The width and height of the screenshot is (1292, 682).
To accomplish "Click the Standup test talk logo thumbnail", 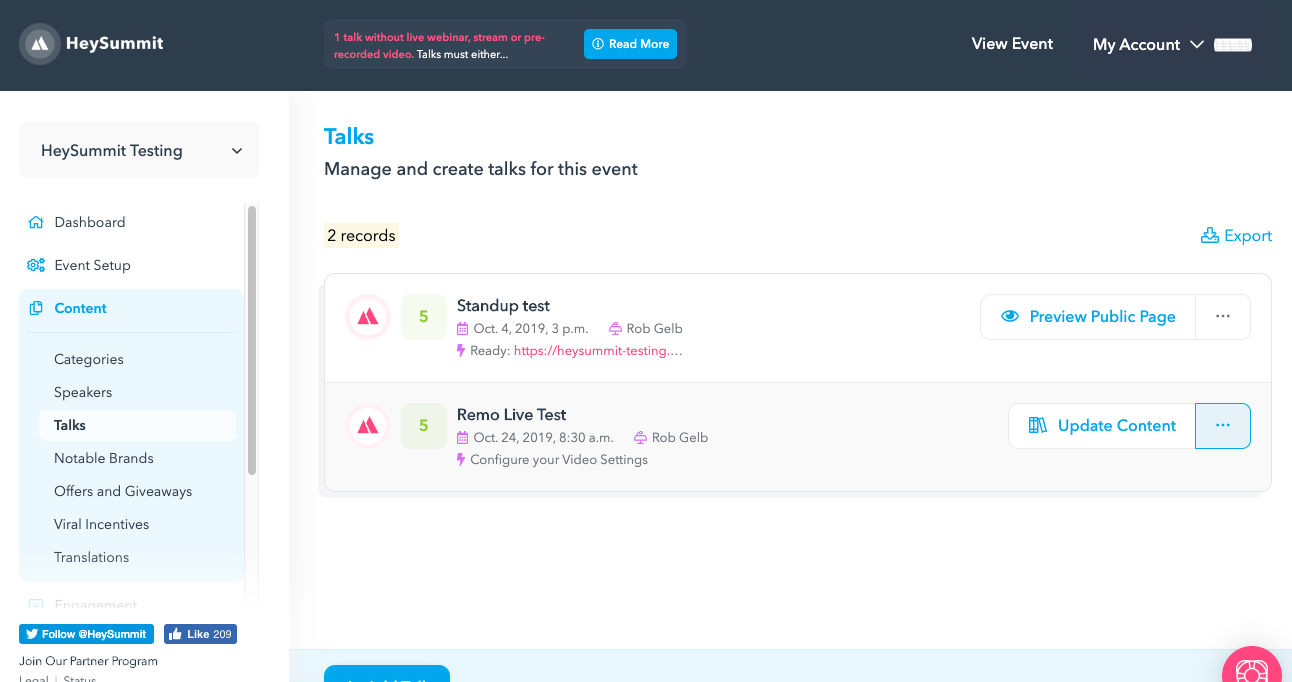I will tap(368, 317).
